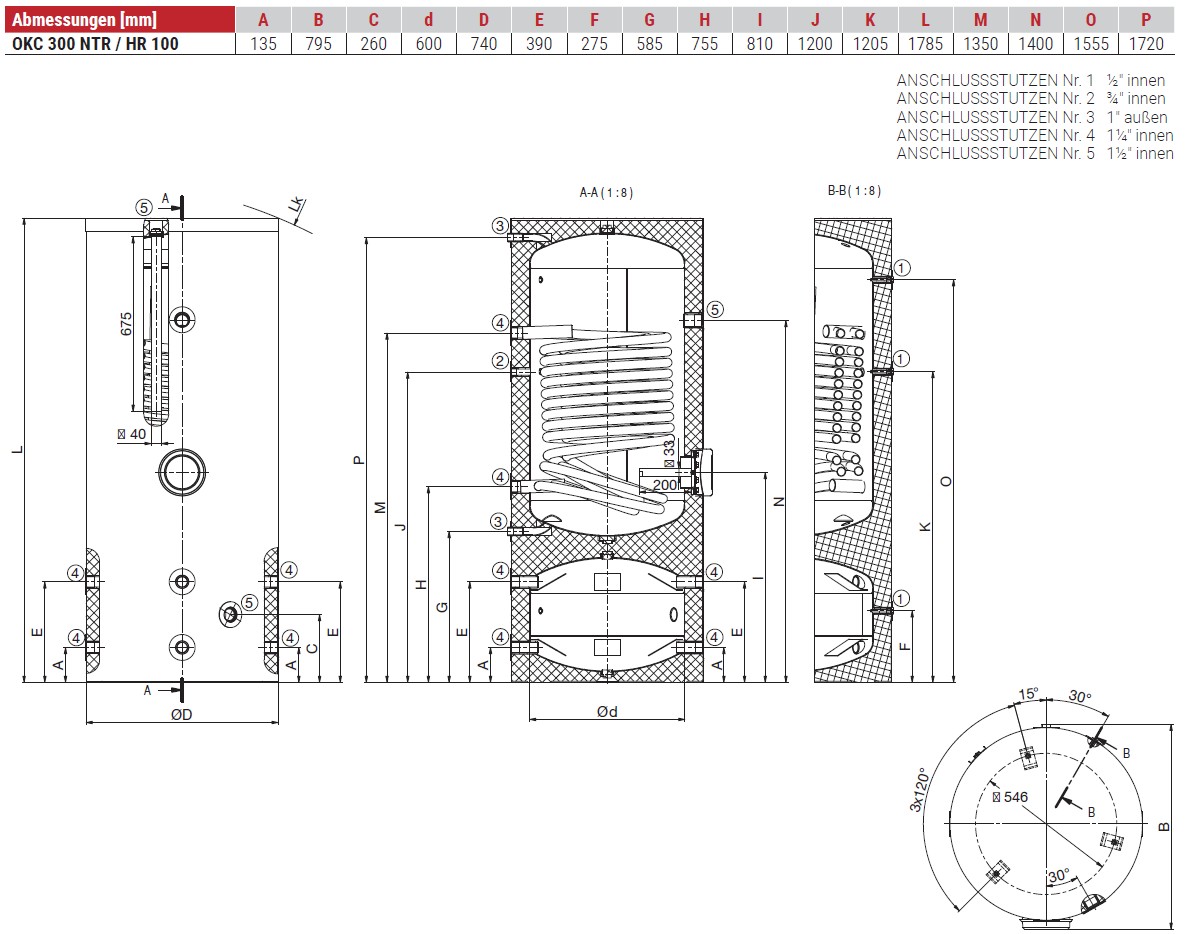Click the table value 810

759,44
